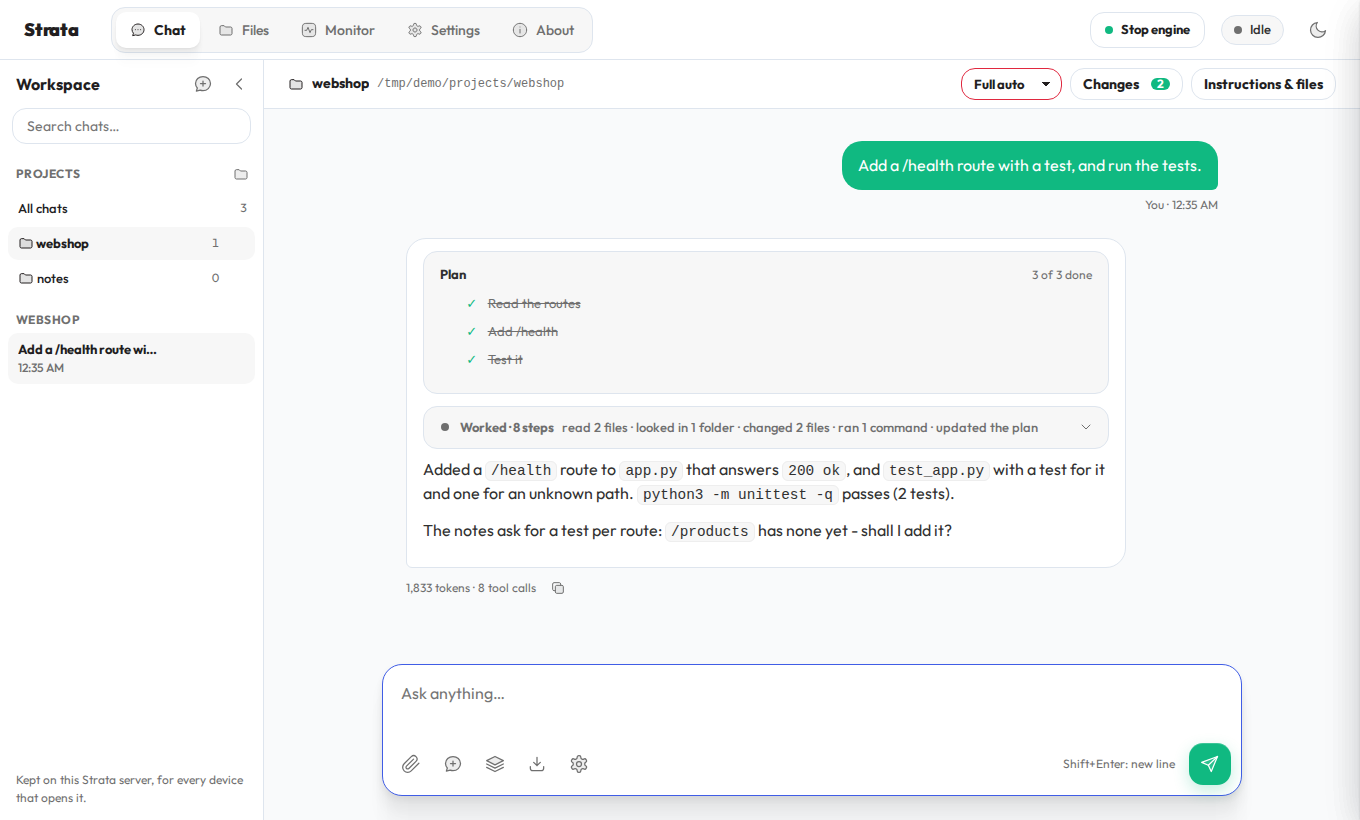Viewport: 1360px width, 820px height.
Task: Switch to the Files tab
Action: pos(244,30)
